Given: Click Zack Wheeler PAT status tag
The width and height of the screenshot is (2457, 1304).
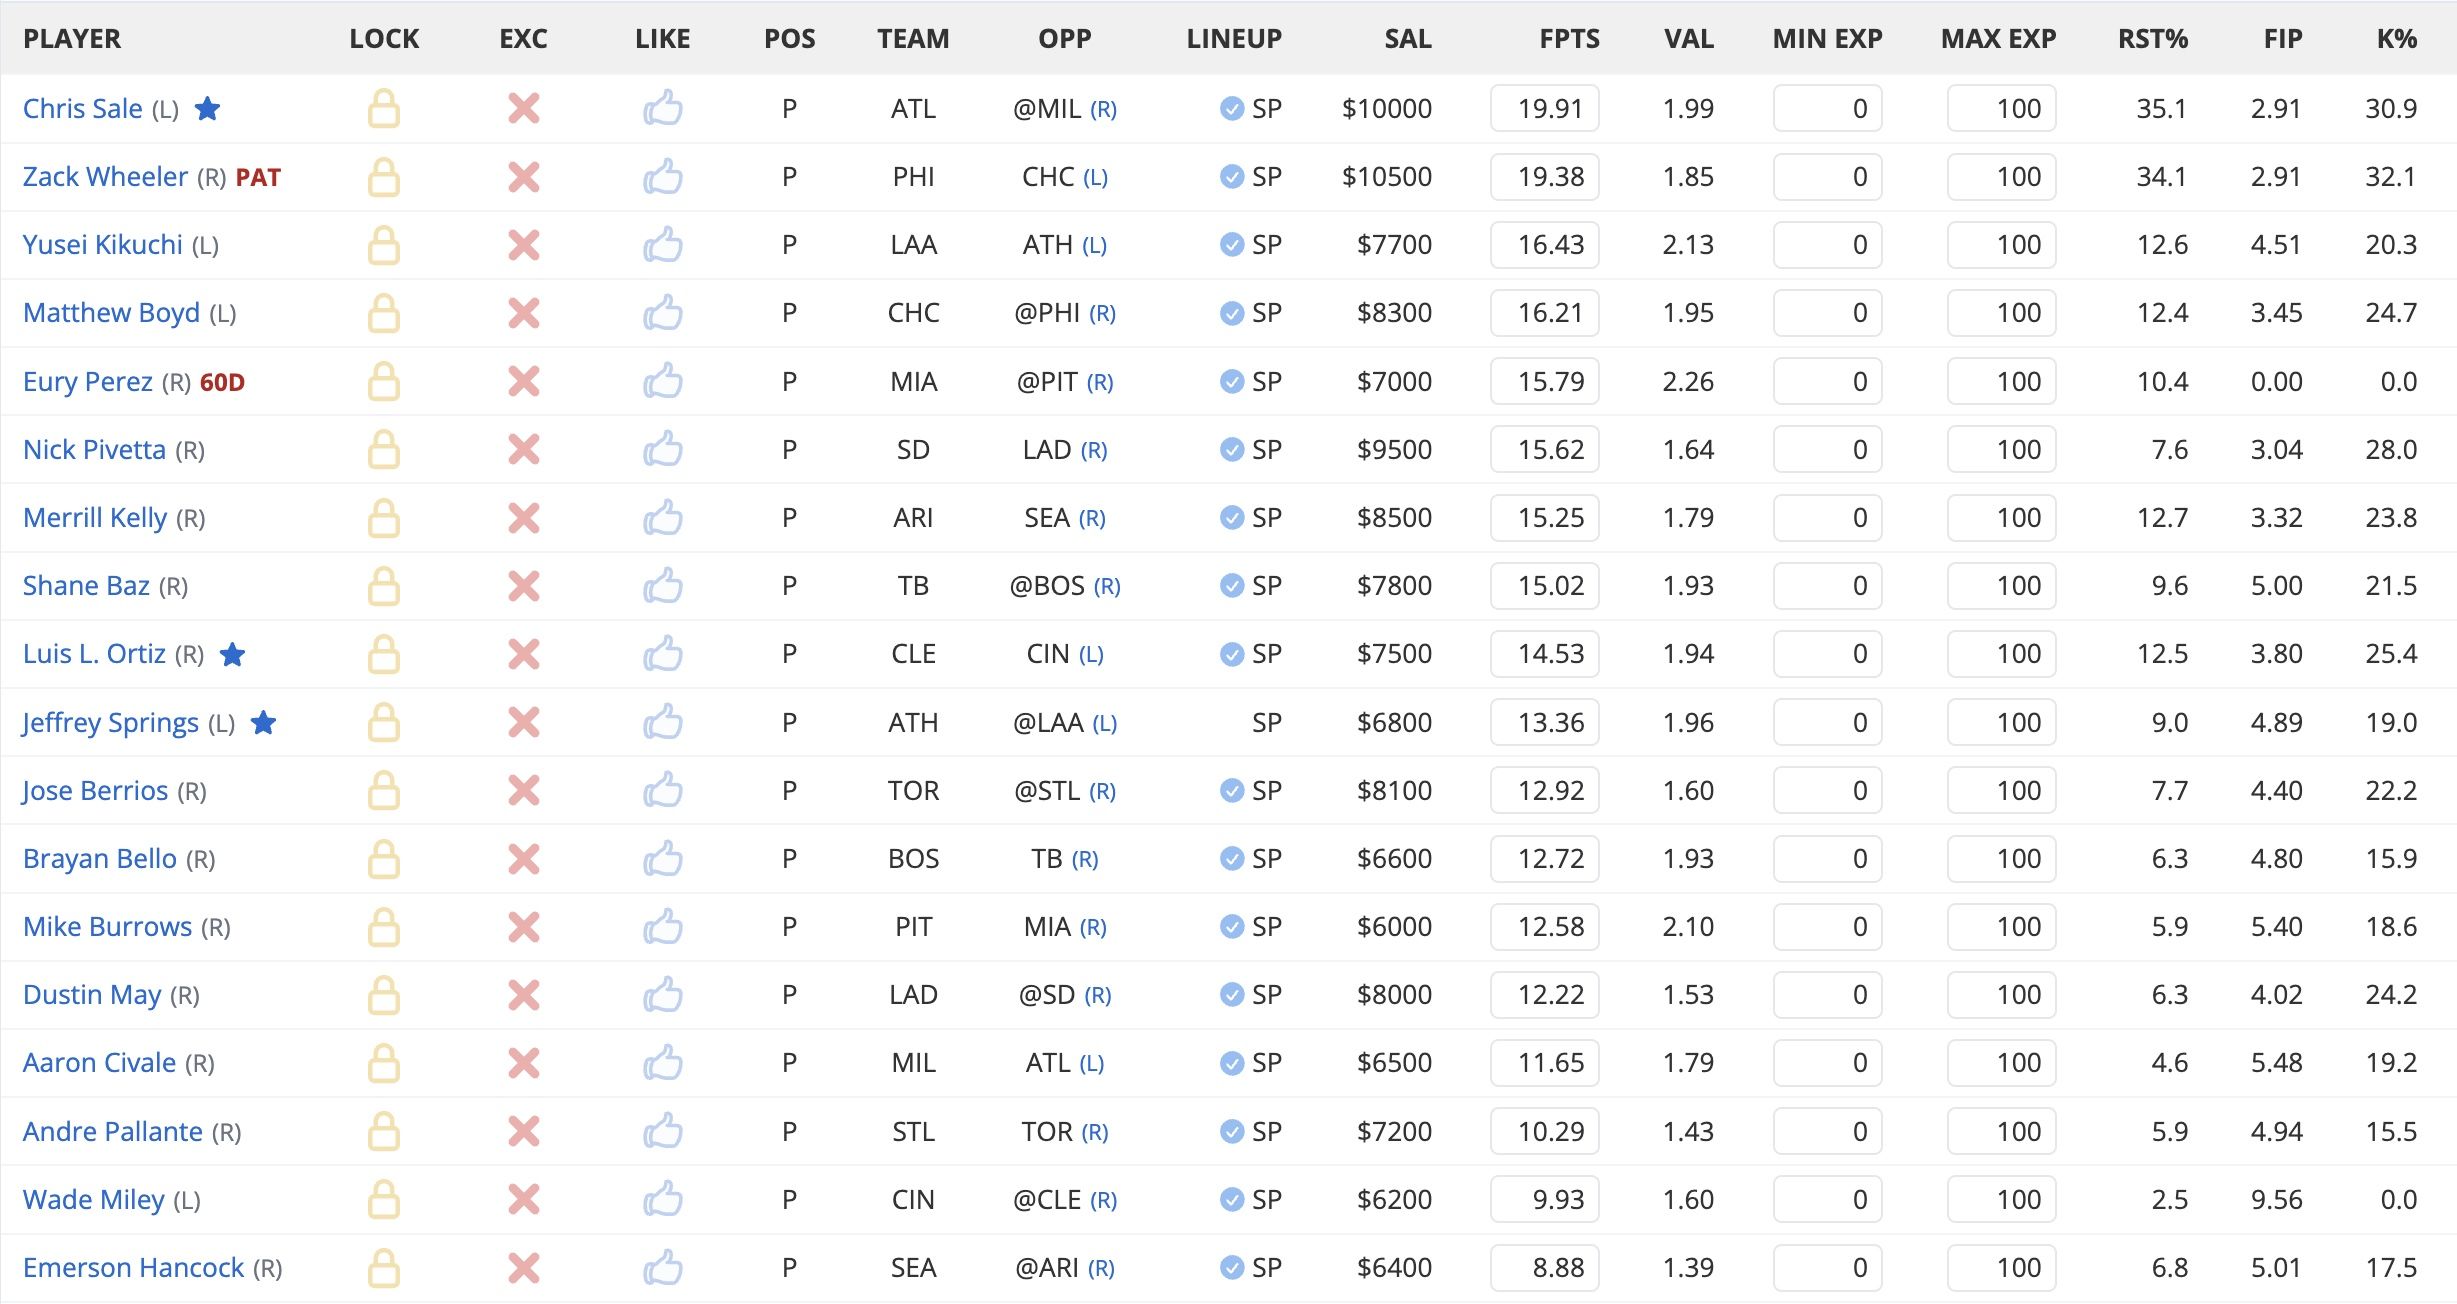Looking at the screenshot, I should tap(258, 177).
